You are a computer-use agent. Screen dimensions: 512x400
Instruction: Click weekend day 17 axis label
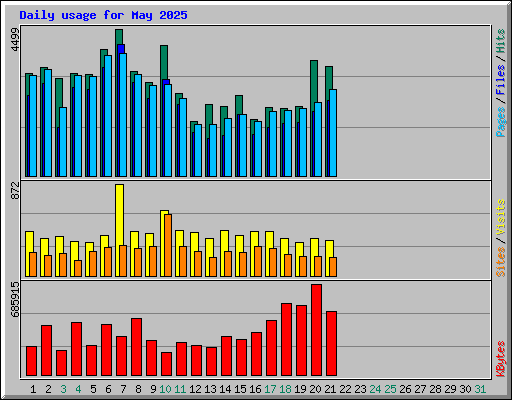270,389
